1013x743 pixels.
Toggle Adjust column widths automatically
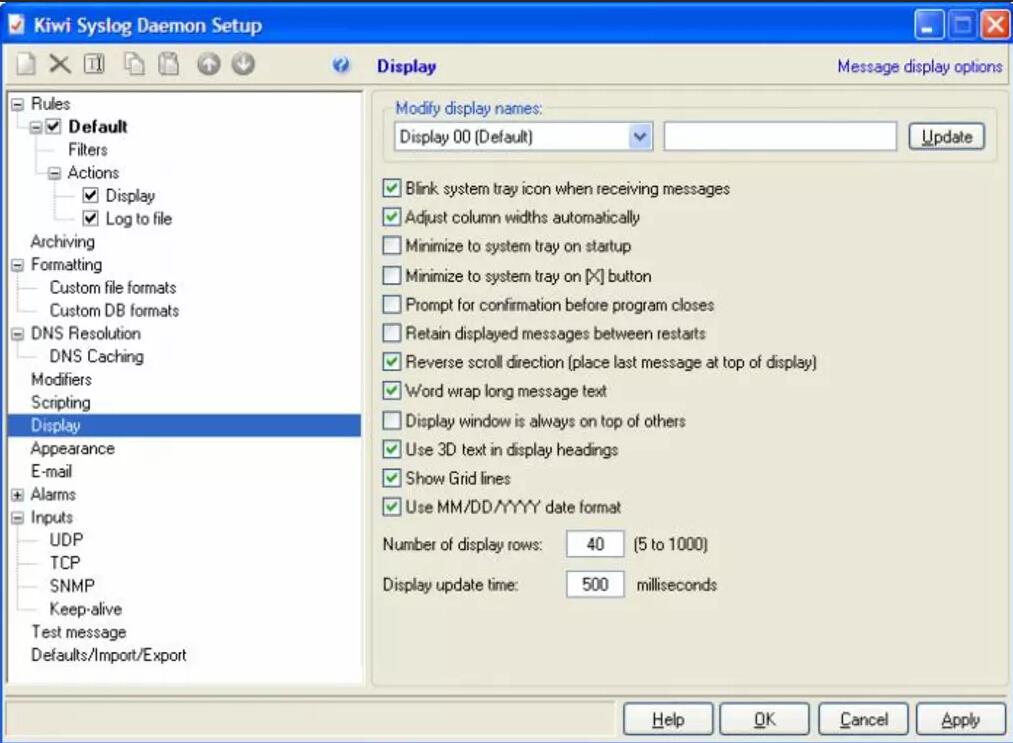coord(392,216)
